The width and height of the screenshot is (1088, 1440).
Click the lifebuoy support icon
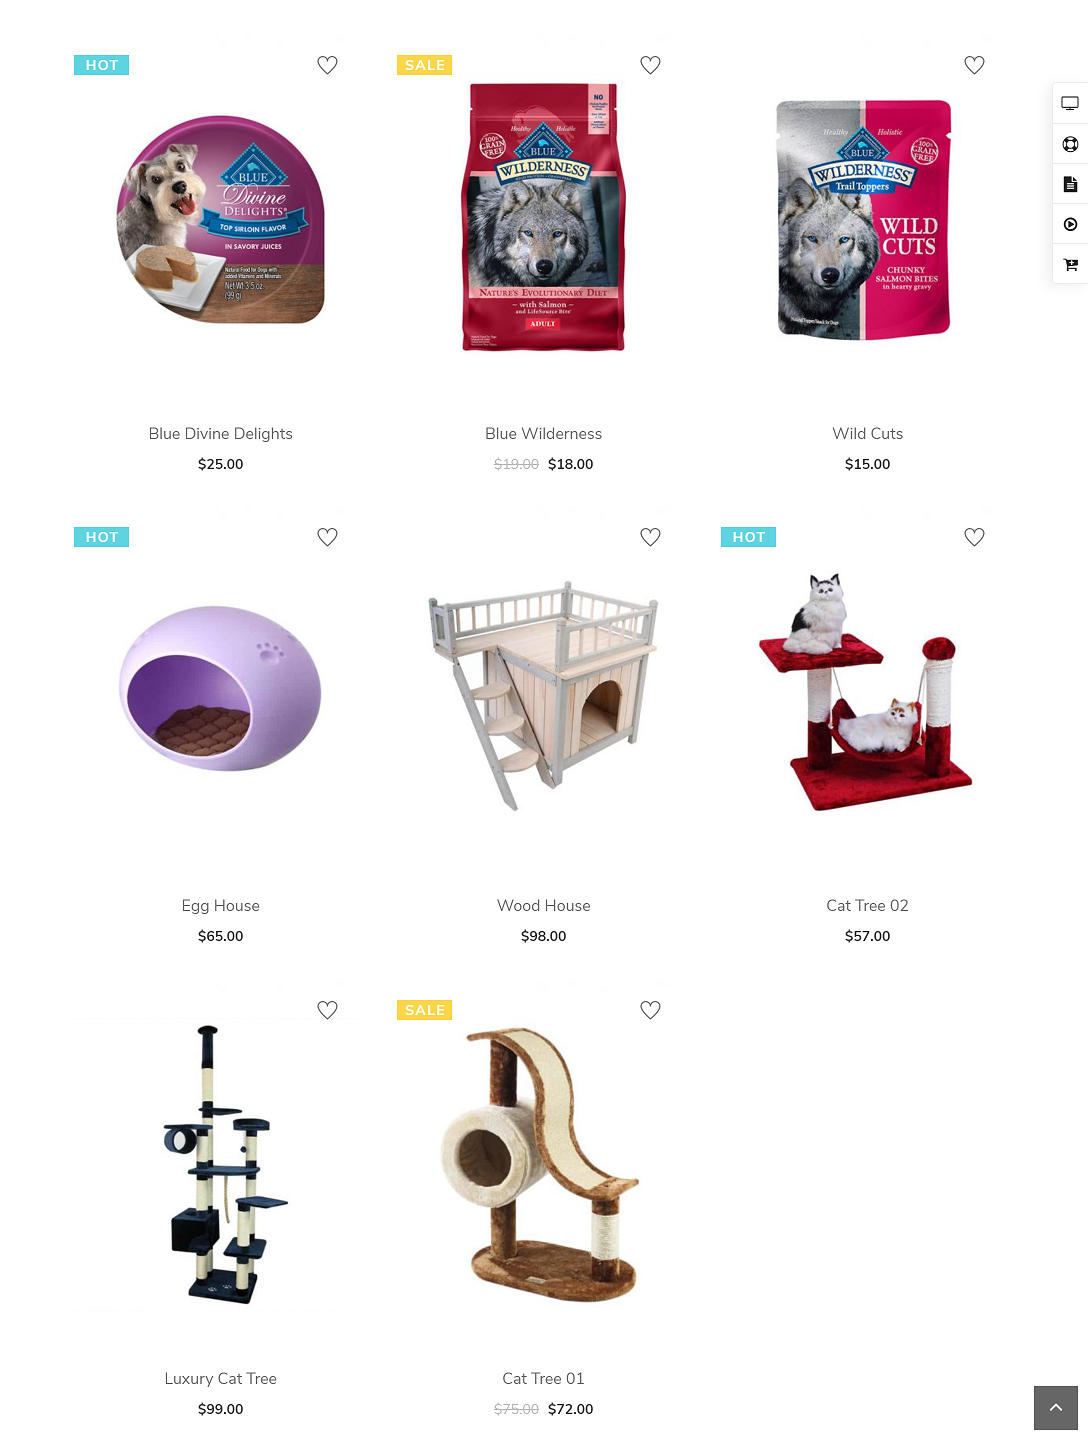coord(1070,144)
